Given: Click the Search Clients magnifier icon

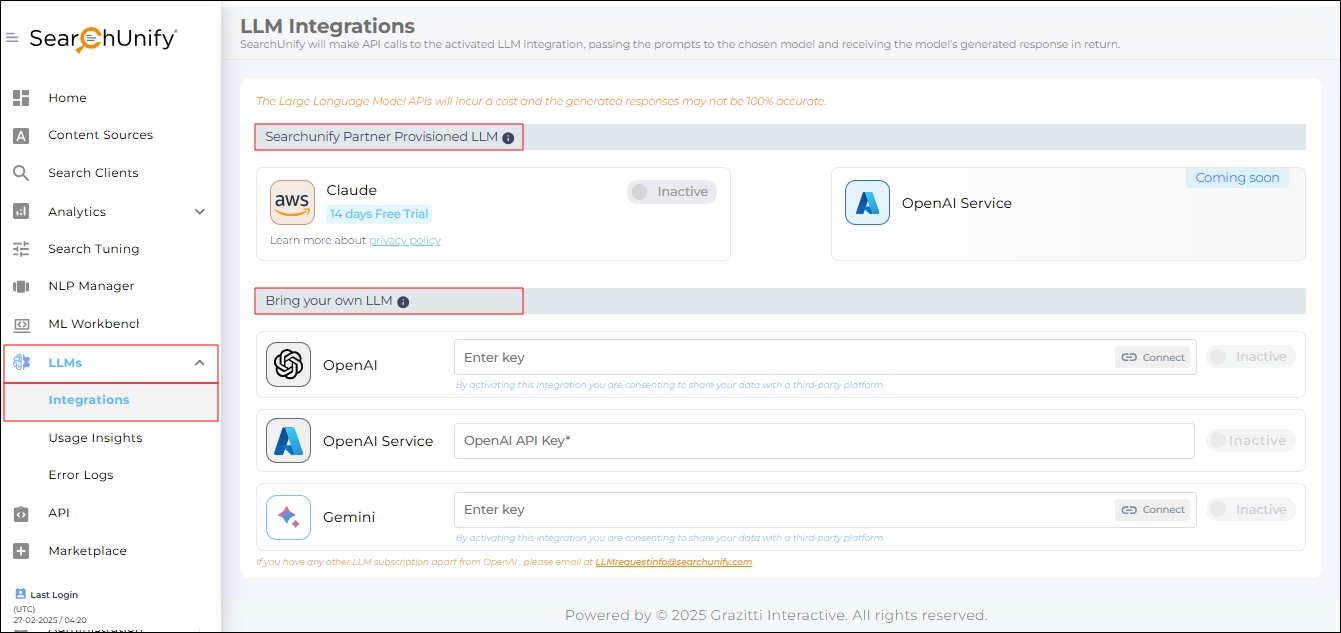Looking at the screenshot, I should coord(21,173).
